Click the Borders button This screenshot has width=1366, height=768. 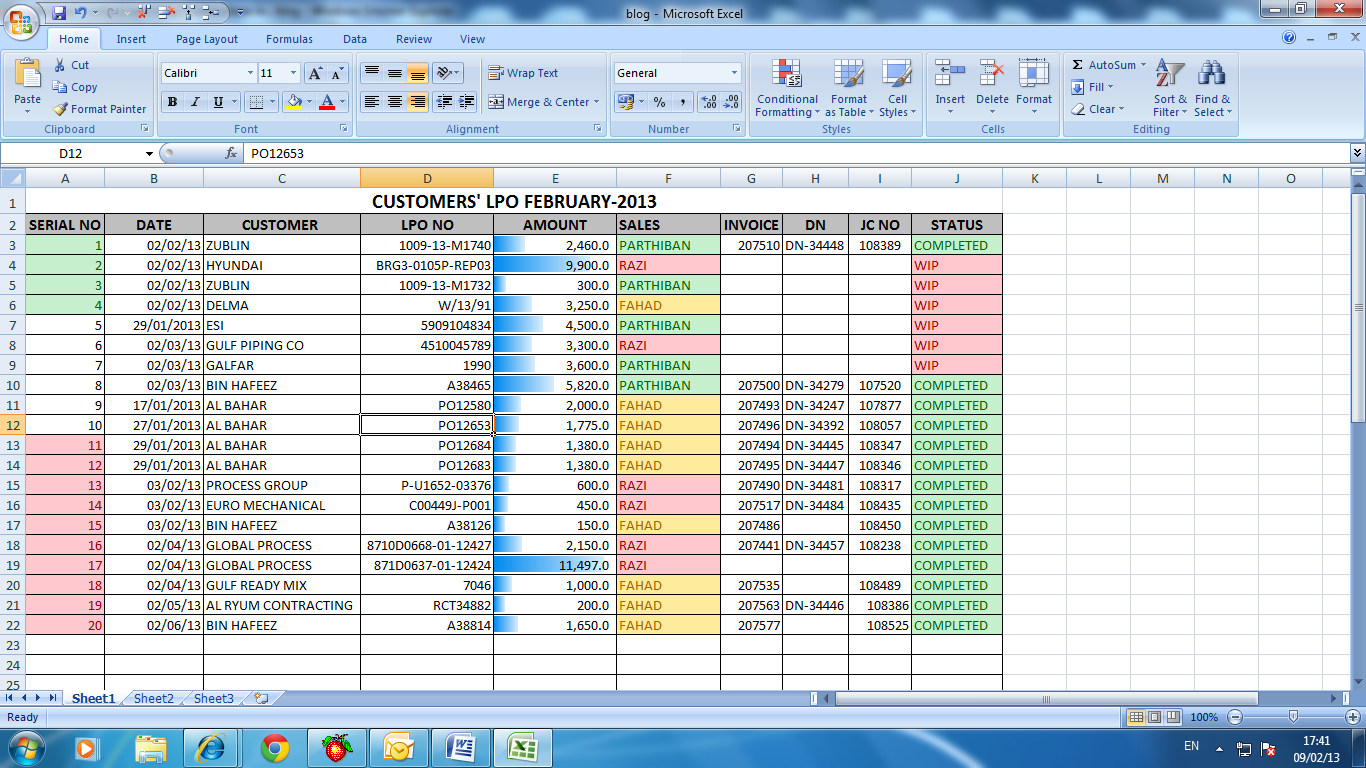point(257,102)
